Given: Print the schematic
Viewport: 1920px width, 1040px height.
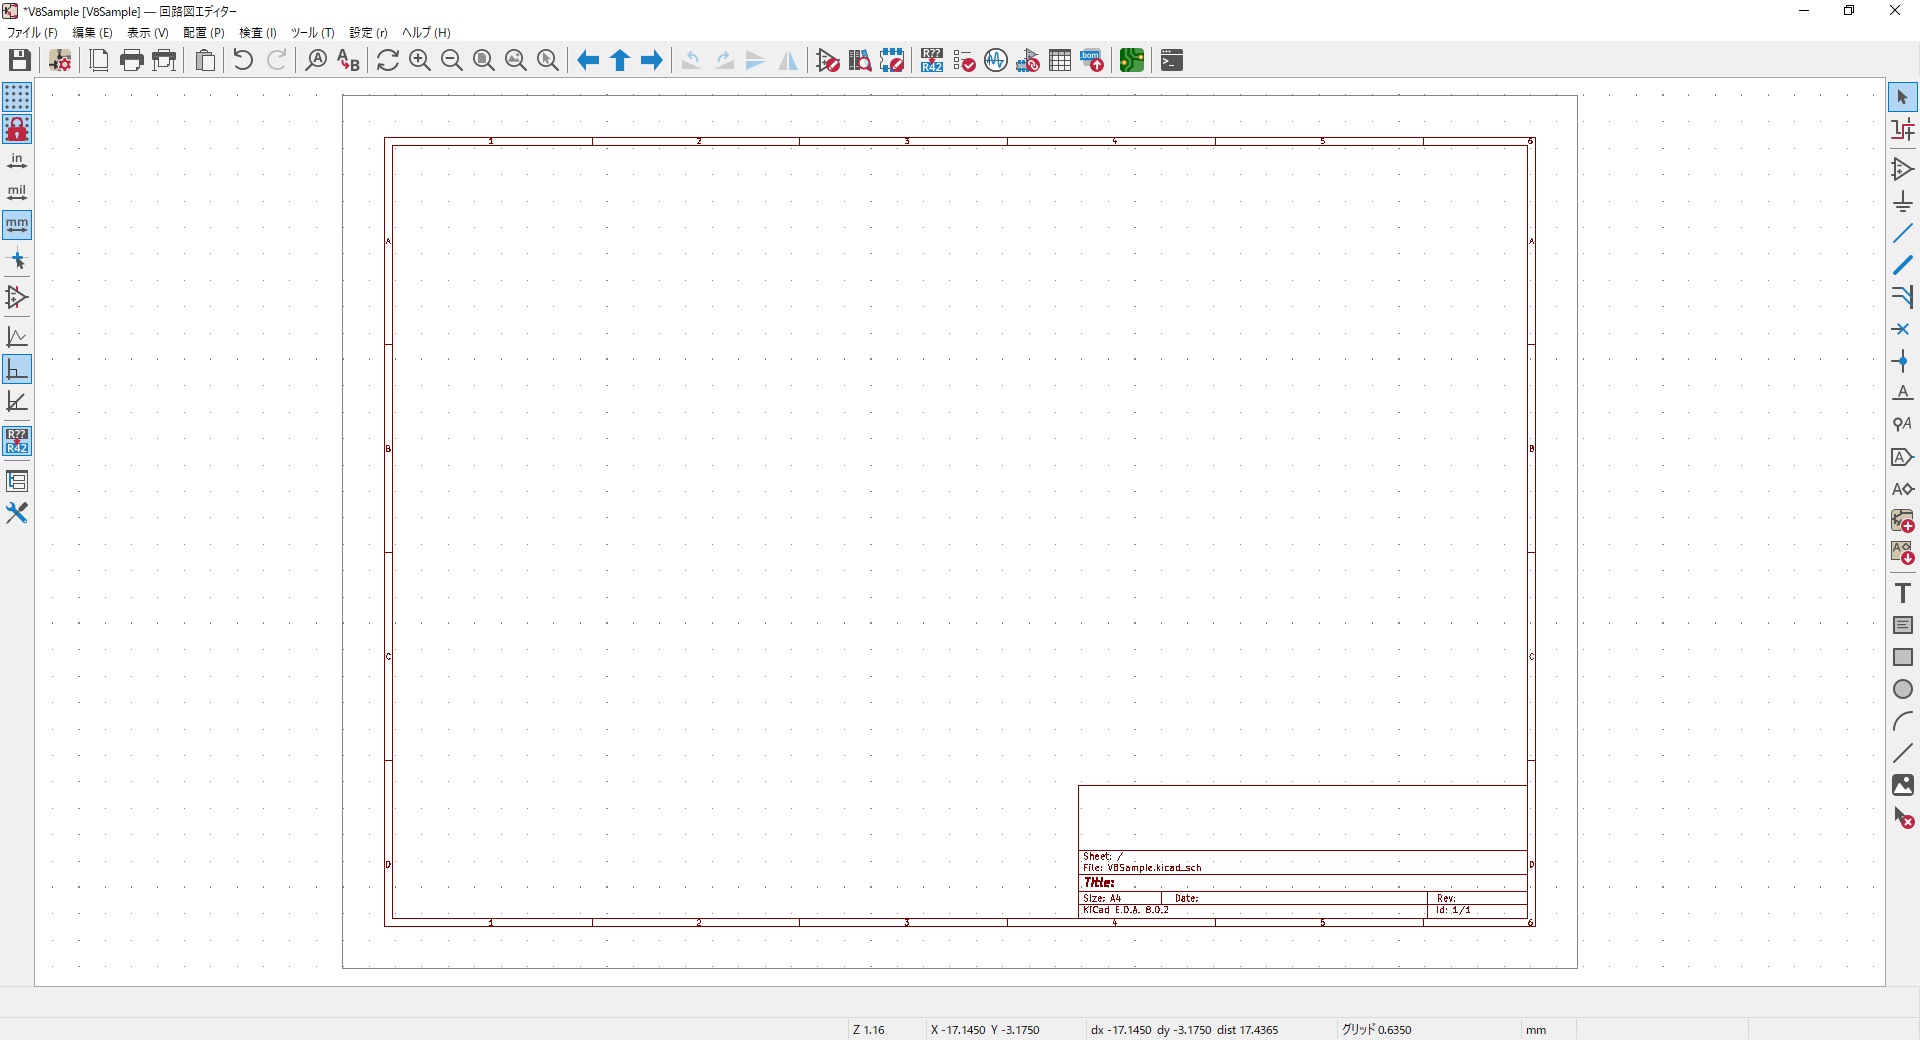Looking at the screenshot, I should (x=131, y=60).
